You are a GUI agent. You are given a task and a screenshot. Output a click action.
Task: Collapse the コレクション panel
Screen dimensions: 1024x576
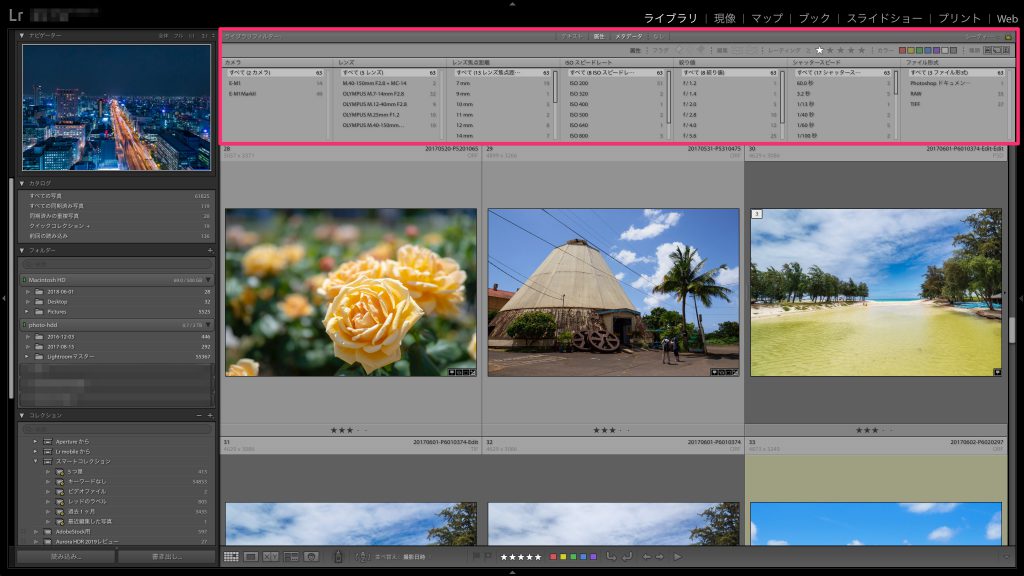point(22,415)
